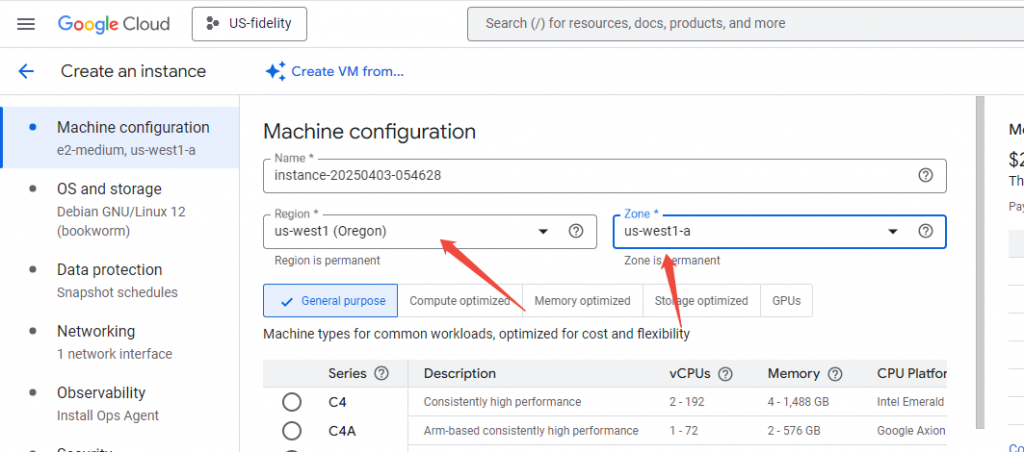This screenshot has width=1024, height=452.
Task: Click the instance Name input field
Action: coord(590,175)
